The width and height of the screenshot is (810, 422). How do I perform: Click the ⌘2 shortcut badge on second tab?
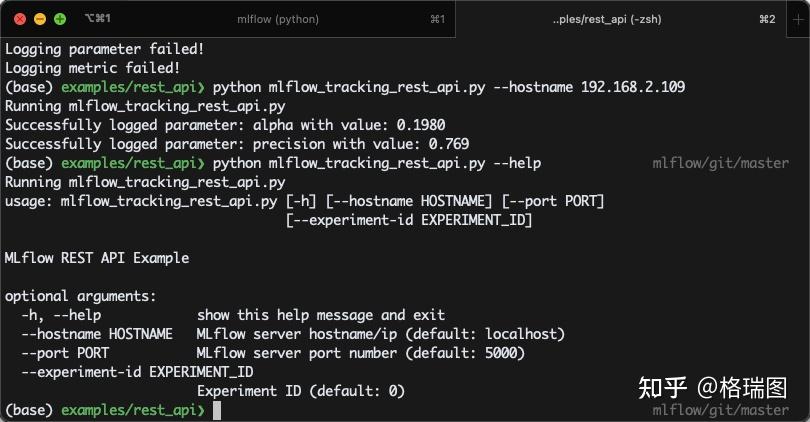coord(767,19)
